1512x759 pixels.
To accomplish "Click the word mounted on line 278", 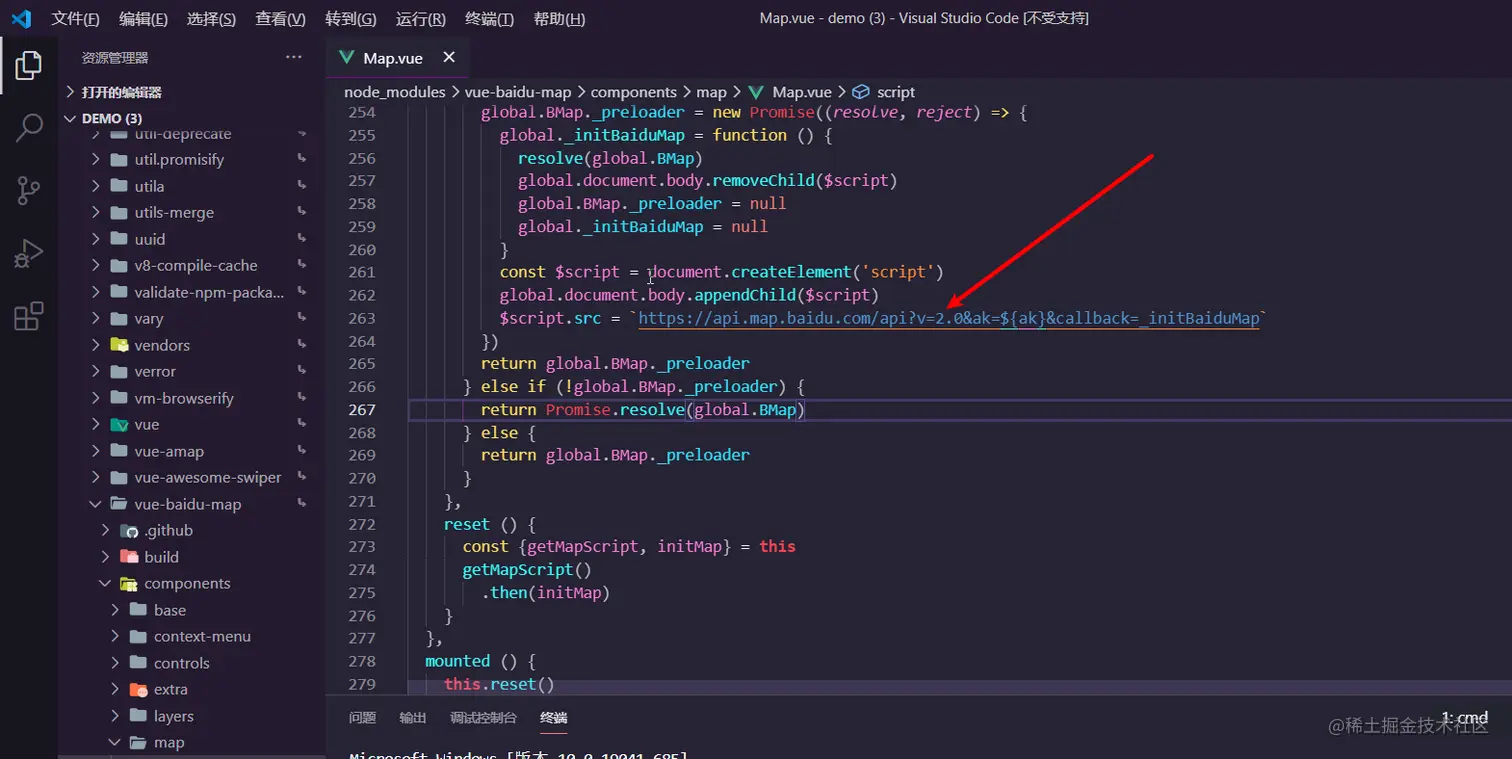I will pos(457,661).
